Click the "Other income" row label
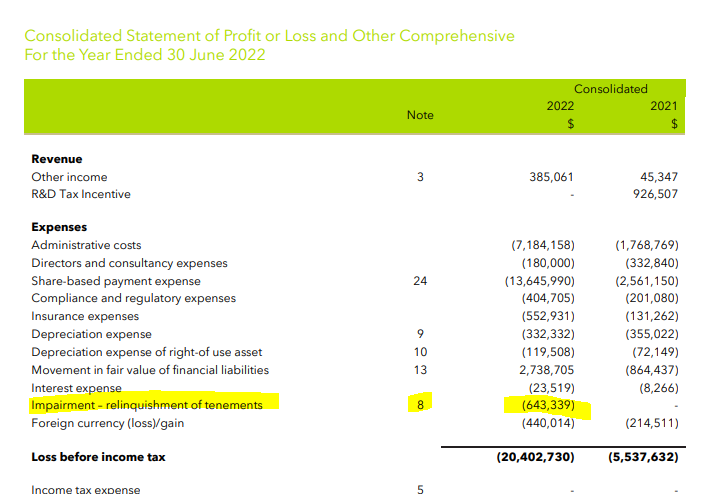The width and height of the screenshot is (710, 494). pos(69,177)
